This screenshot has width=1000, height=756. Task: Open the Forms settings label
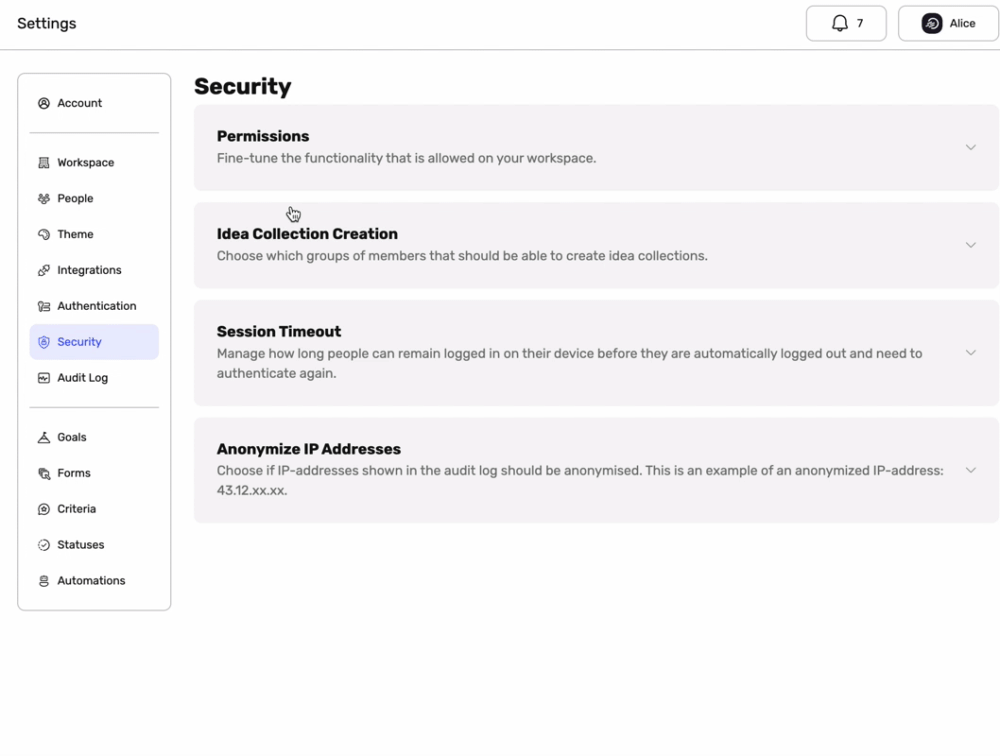74,473
